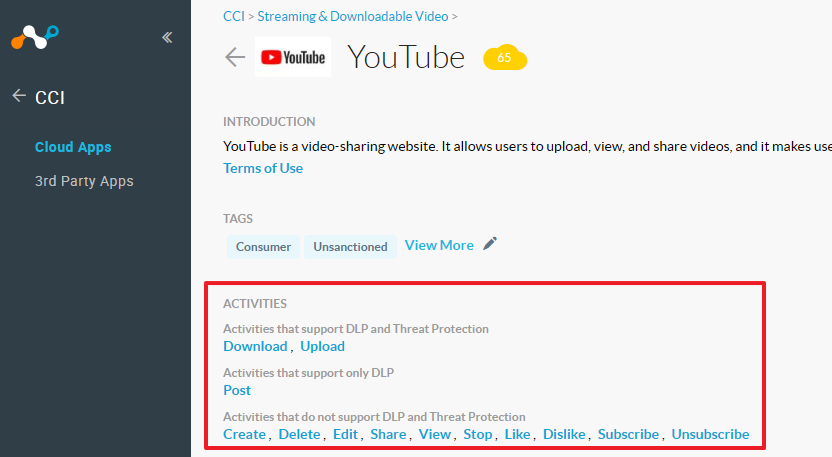Select the Unsanctioned tag

[x=350, y=247]
